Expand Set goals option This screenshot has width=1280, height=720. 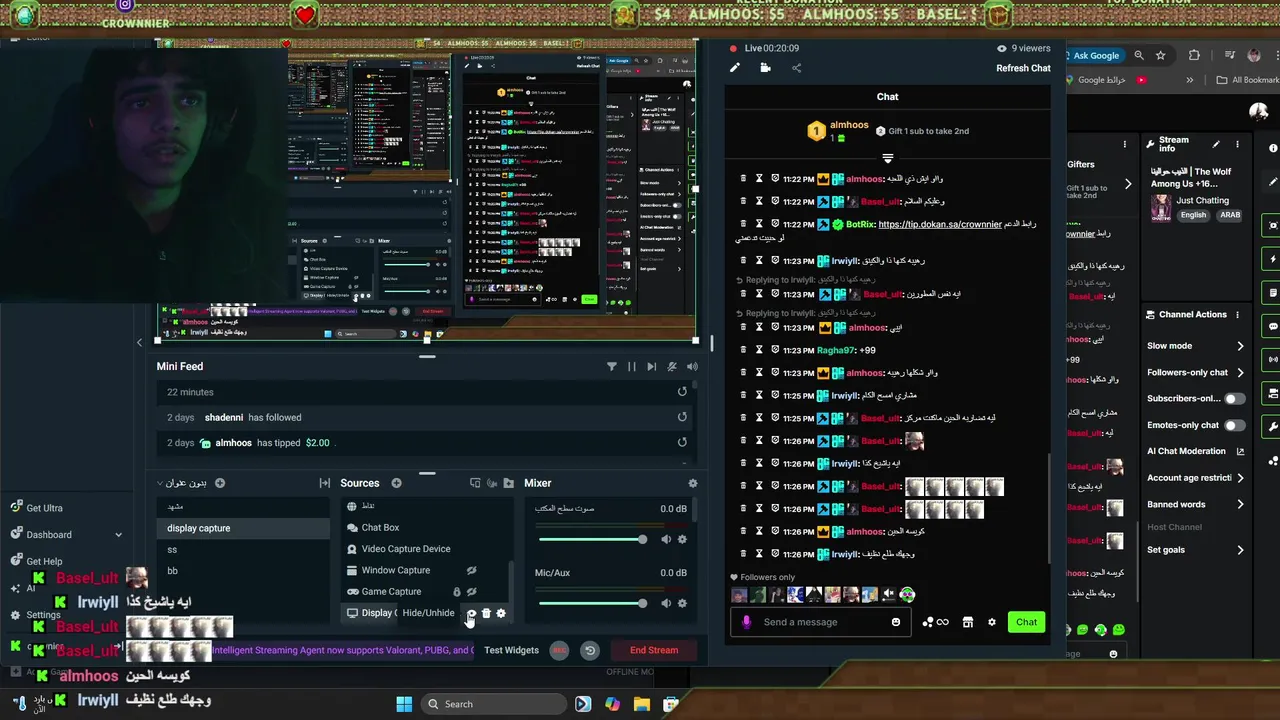pos(1196,550)
